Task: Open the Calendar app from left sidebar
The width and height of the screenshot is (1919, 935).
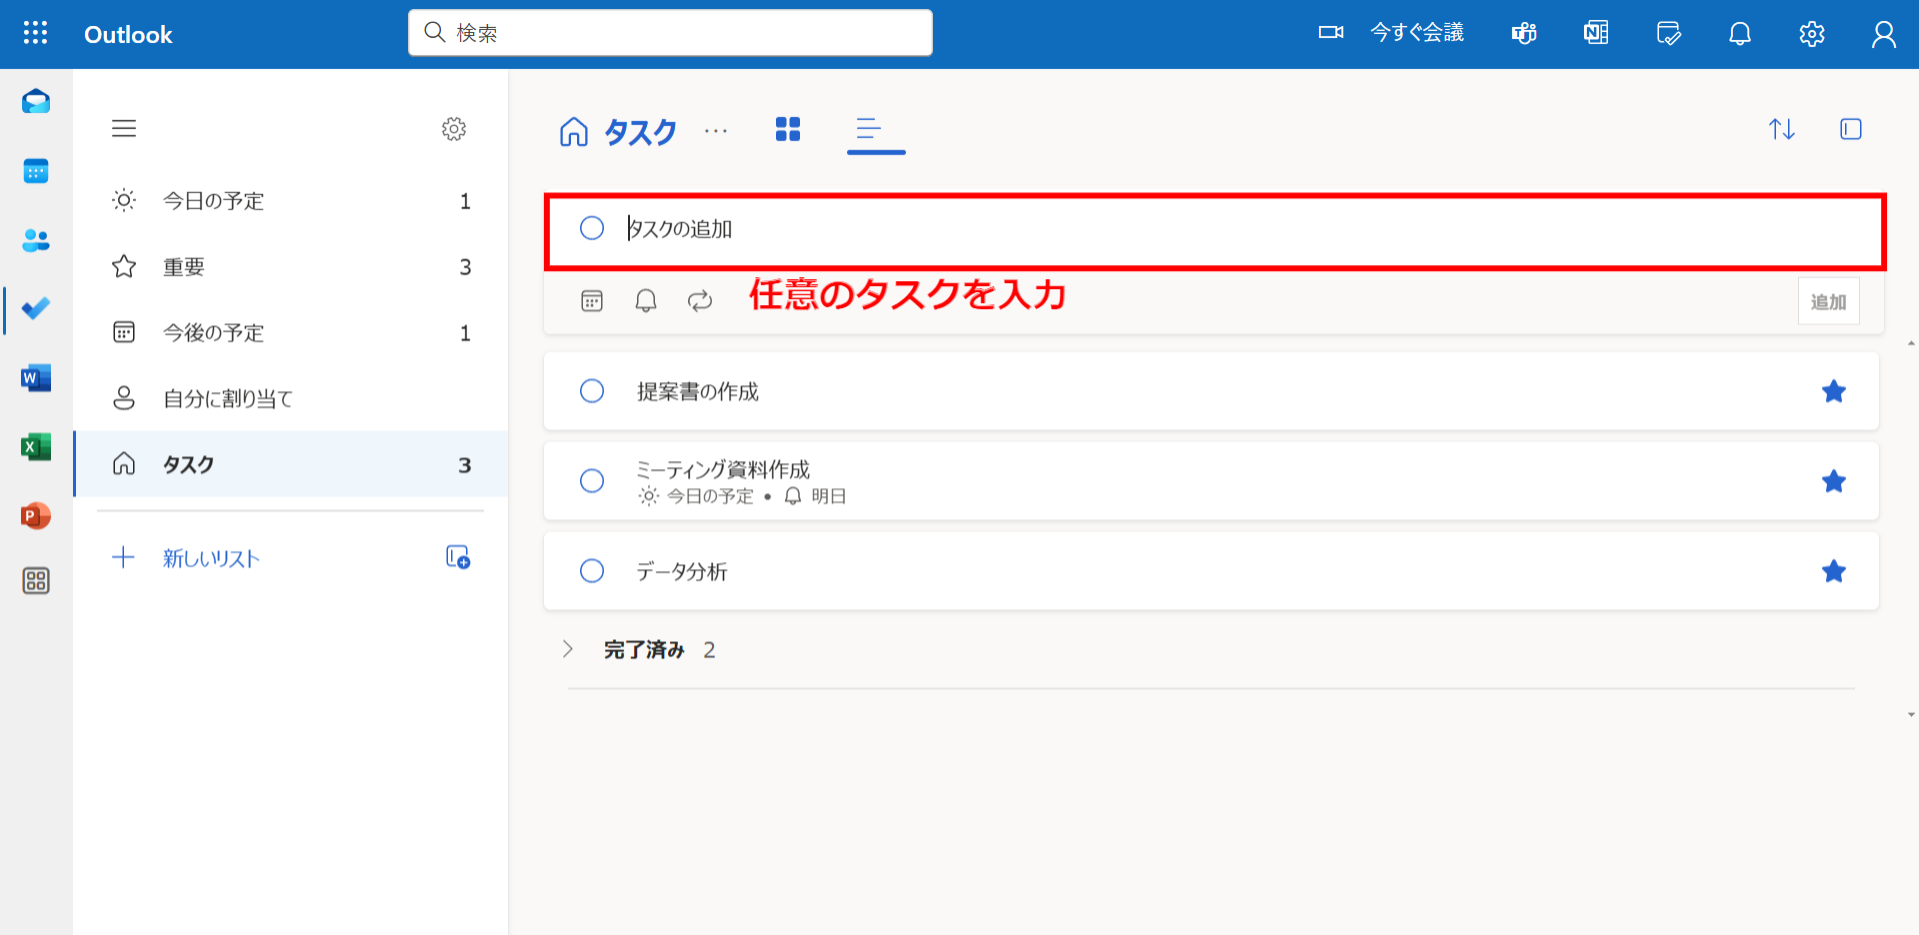Action: coord(35,170)
